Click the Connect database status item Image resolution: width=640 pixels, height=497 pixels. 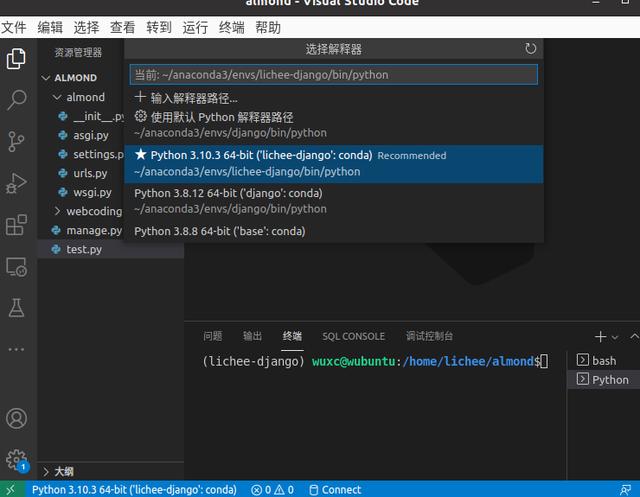coord(335,490)
